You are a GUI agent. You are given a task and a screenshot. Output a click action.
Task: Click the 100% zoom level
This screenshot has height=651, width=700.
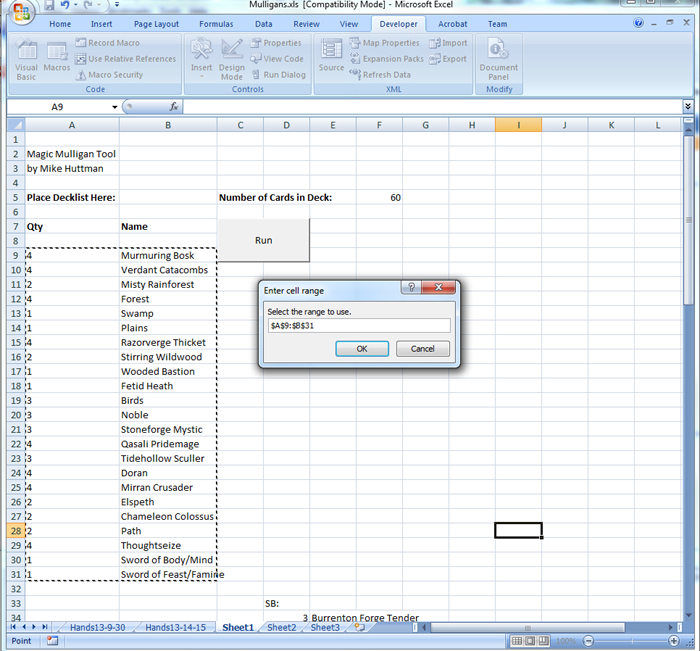566,641
